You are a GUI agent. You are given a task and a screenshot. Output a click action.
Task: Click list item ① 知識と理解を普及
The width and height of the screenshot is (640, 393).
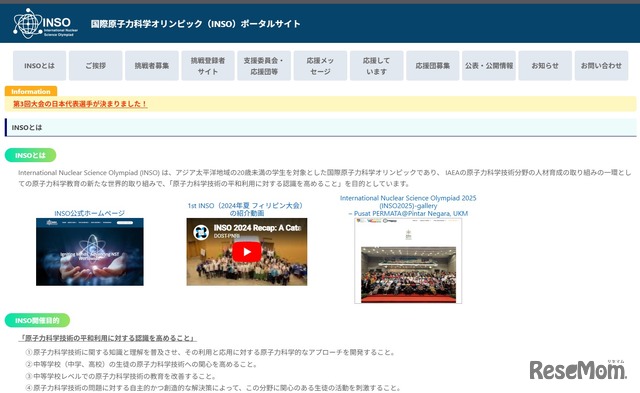[x=210, y=352]
